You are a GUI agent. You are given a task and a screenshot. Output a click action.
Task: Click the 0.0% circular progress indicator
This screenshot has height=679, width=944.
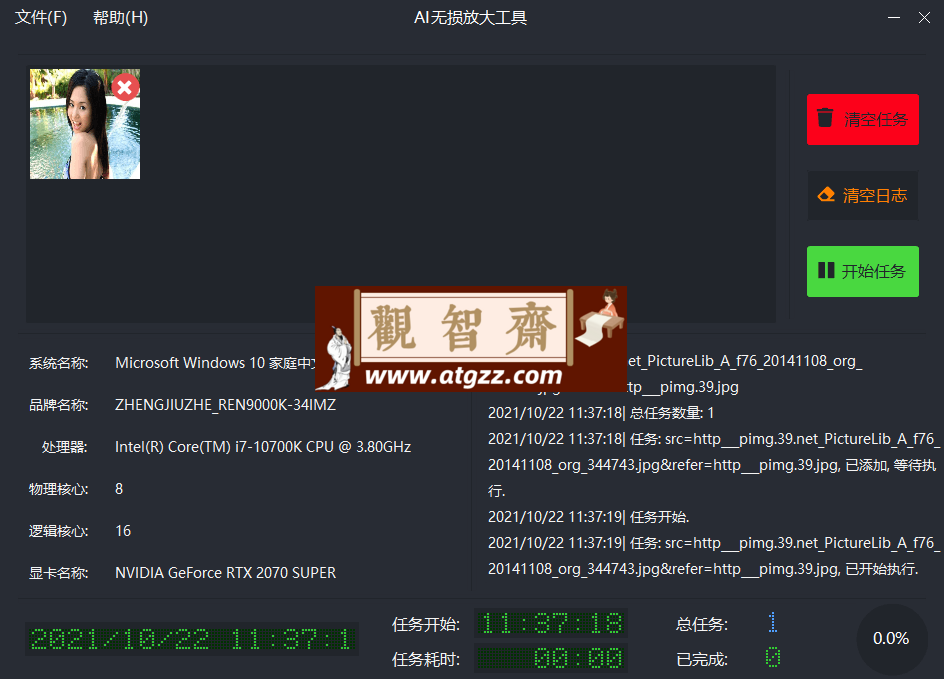[x=891, y=639]
